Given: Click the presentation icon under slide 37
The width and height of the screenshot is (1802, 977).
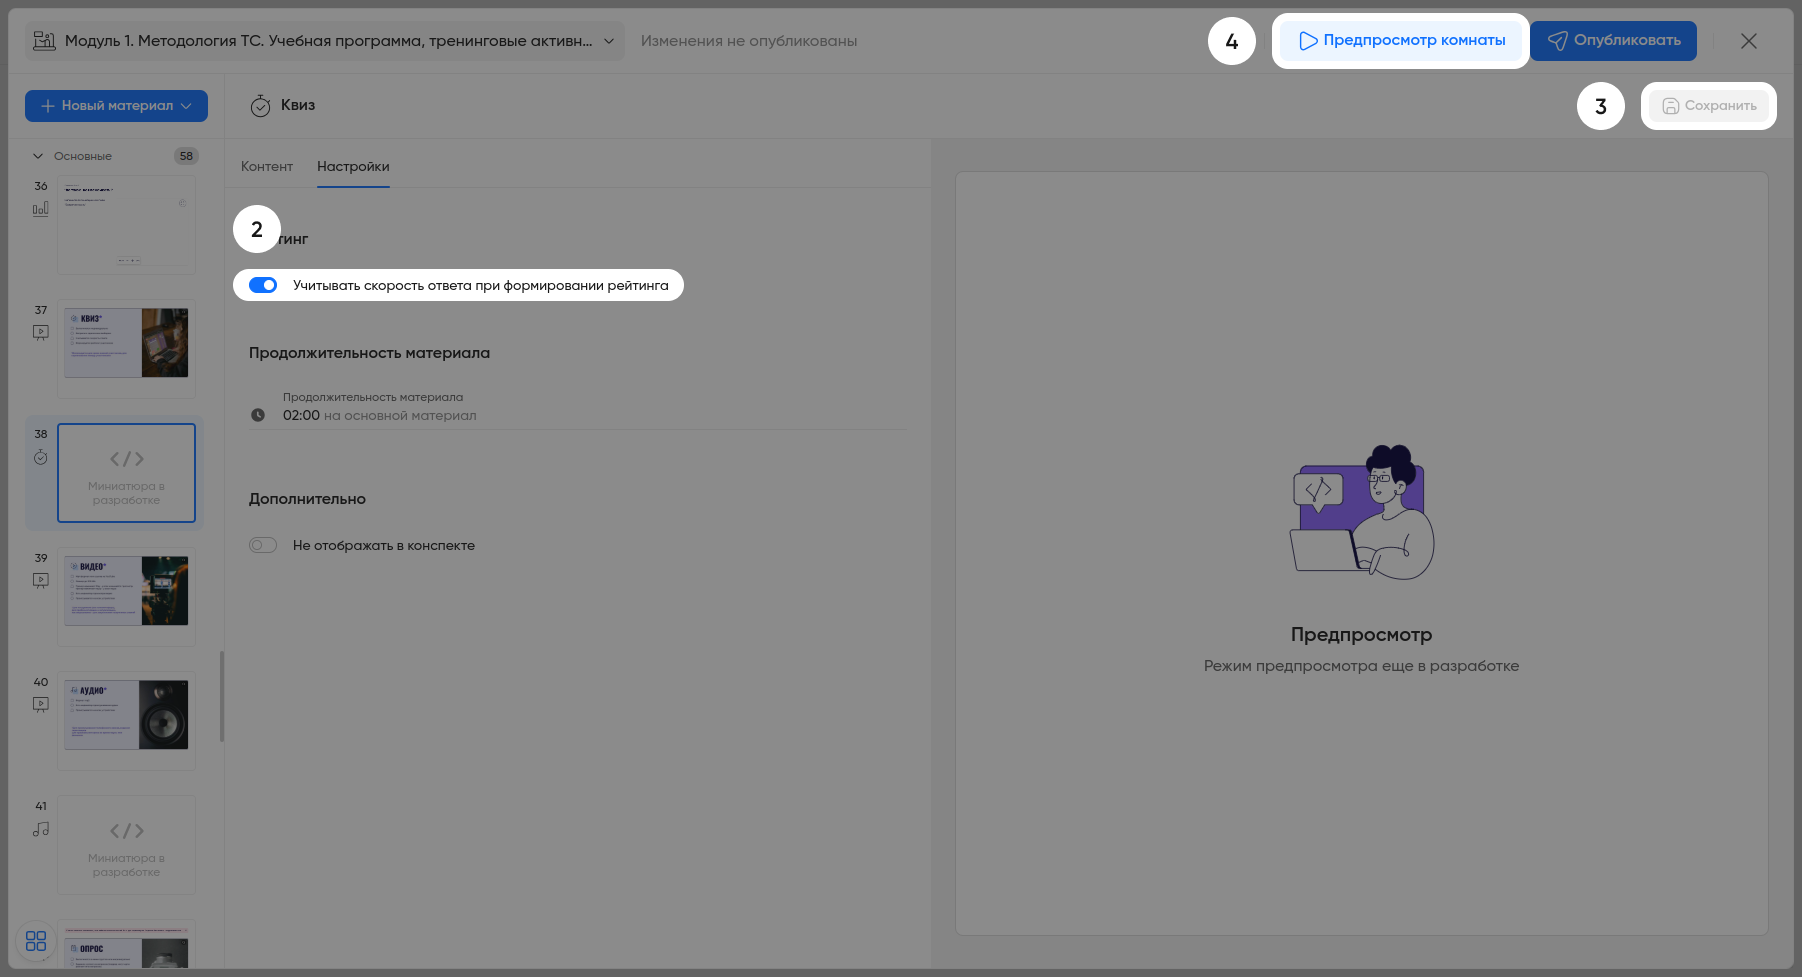Looking at the screenshot, I should tap(40, 332).
